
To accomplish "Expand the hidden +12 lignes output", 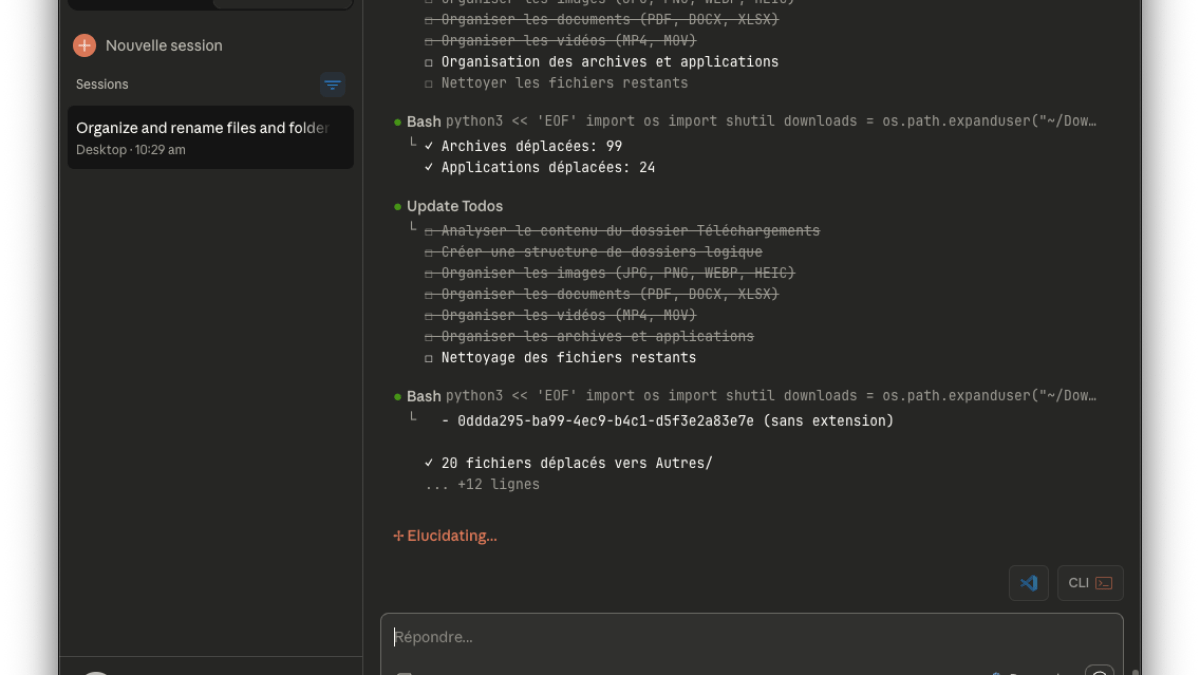I will pos(483,484).
